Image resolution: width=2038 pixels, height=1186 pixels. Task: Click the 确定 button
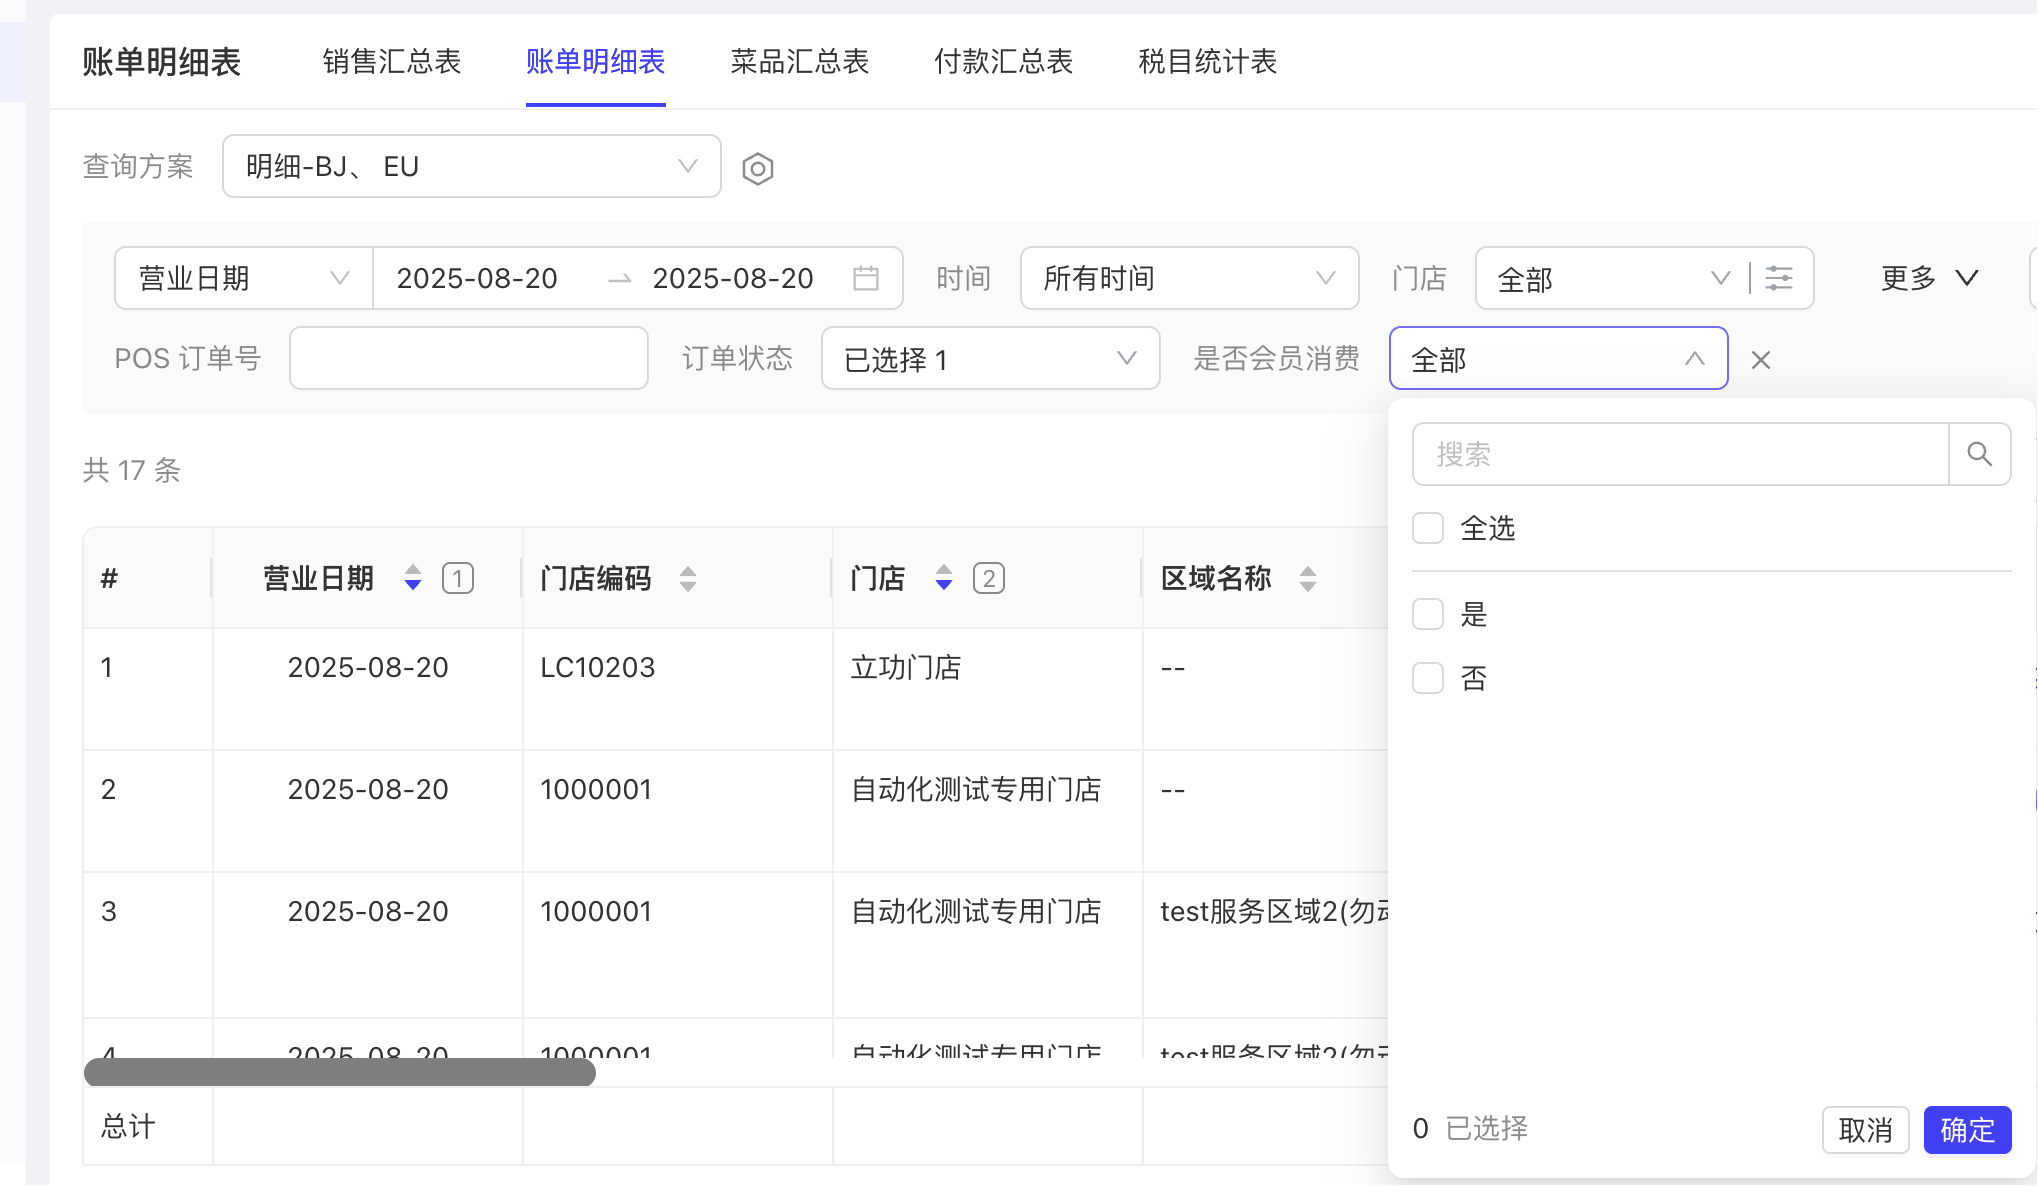coord(1967,1130)
